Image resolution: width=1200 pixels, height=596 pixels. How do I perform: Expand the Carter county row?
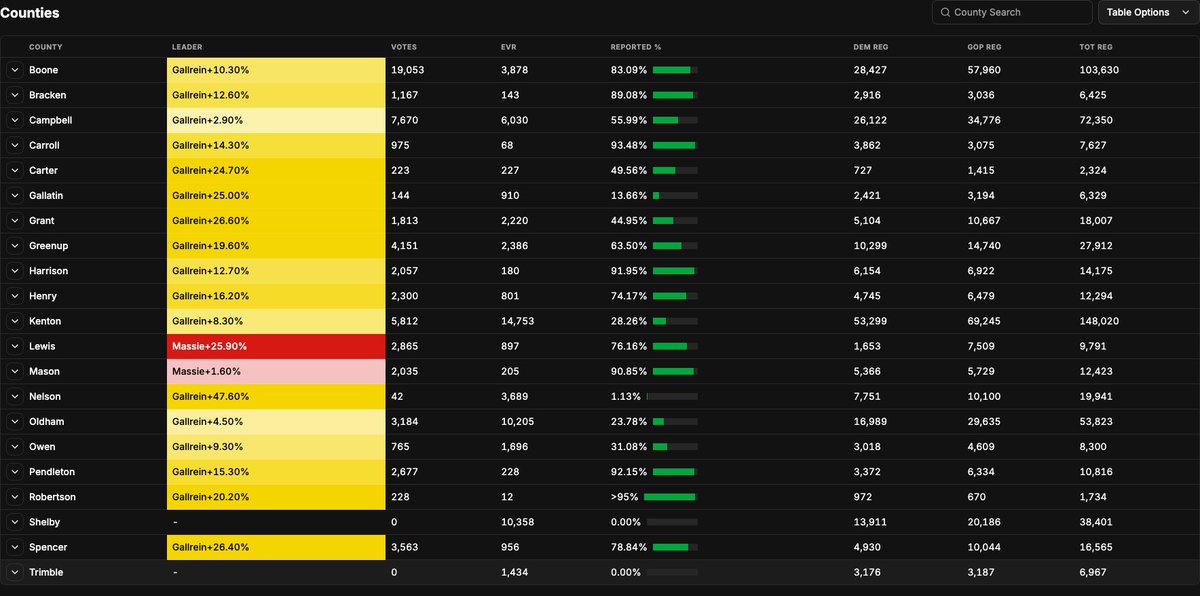click(15, 170)
